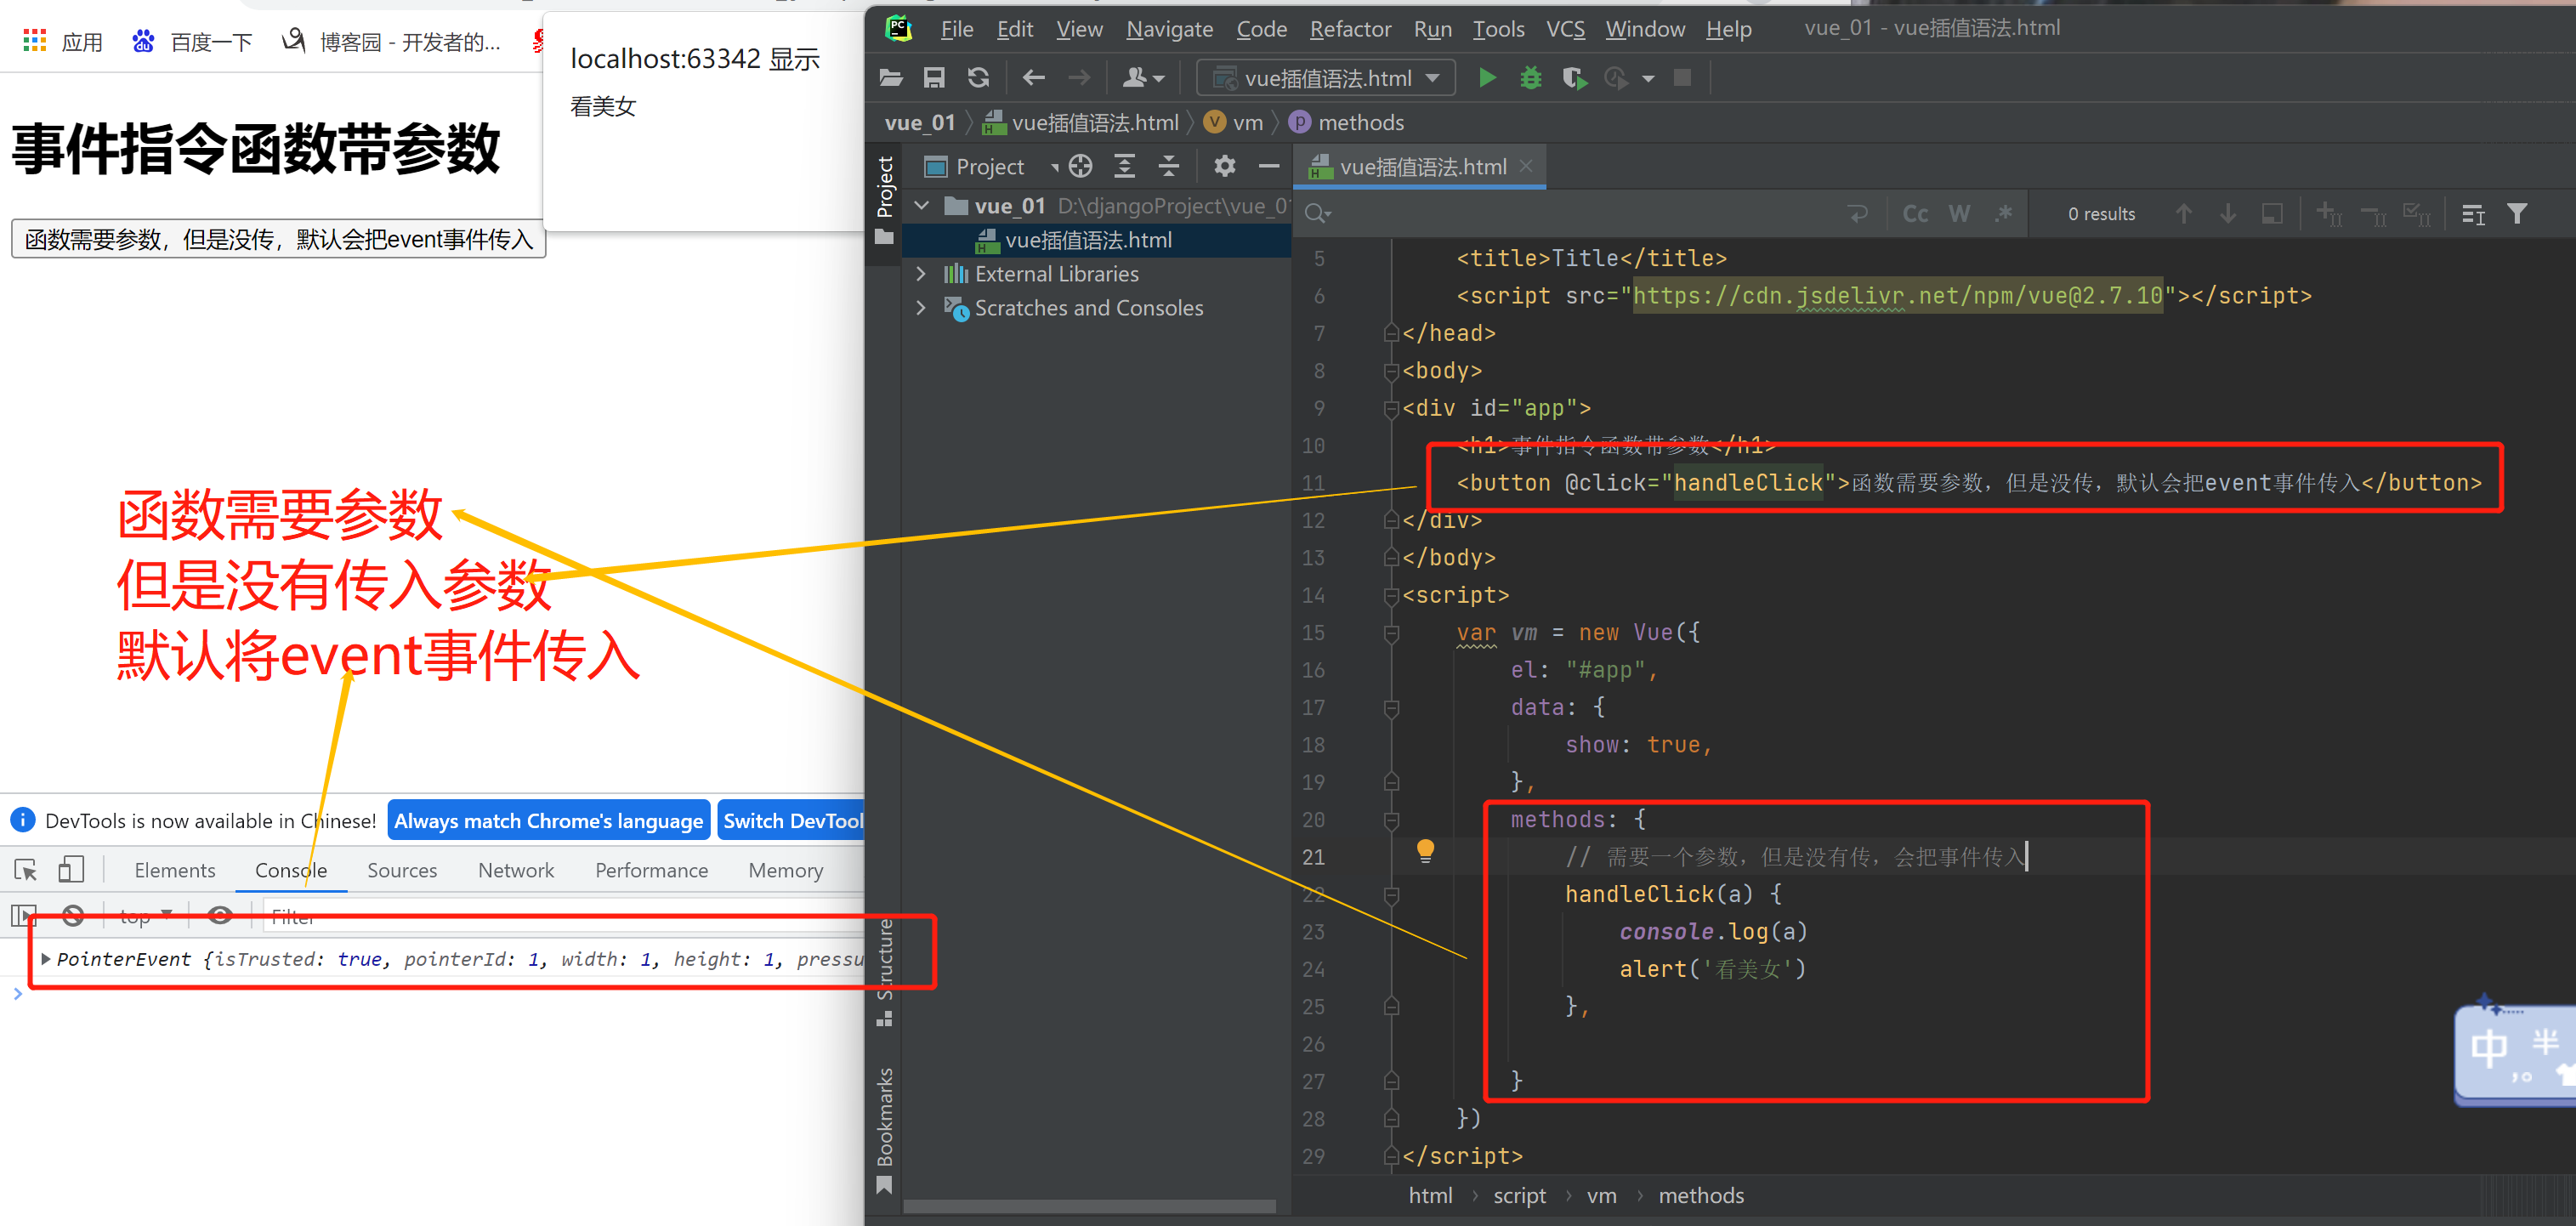This screenshot has width=2576, height=1226.
Task: Click script in the bottom breadcrumb
Action: (x=1519, y=1195)
